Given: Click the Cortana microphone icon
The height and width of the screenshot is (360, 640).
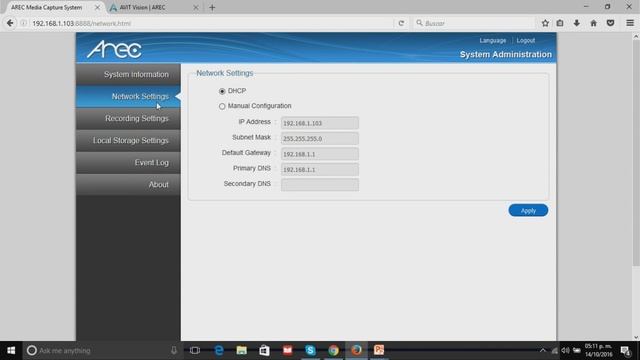Looking at the screenshot, I should [174, 351].
